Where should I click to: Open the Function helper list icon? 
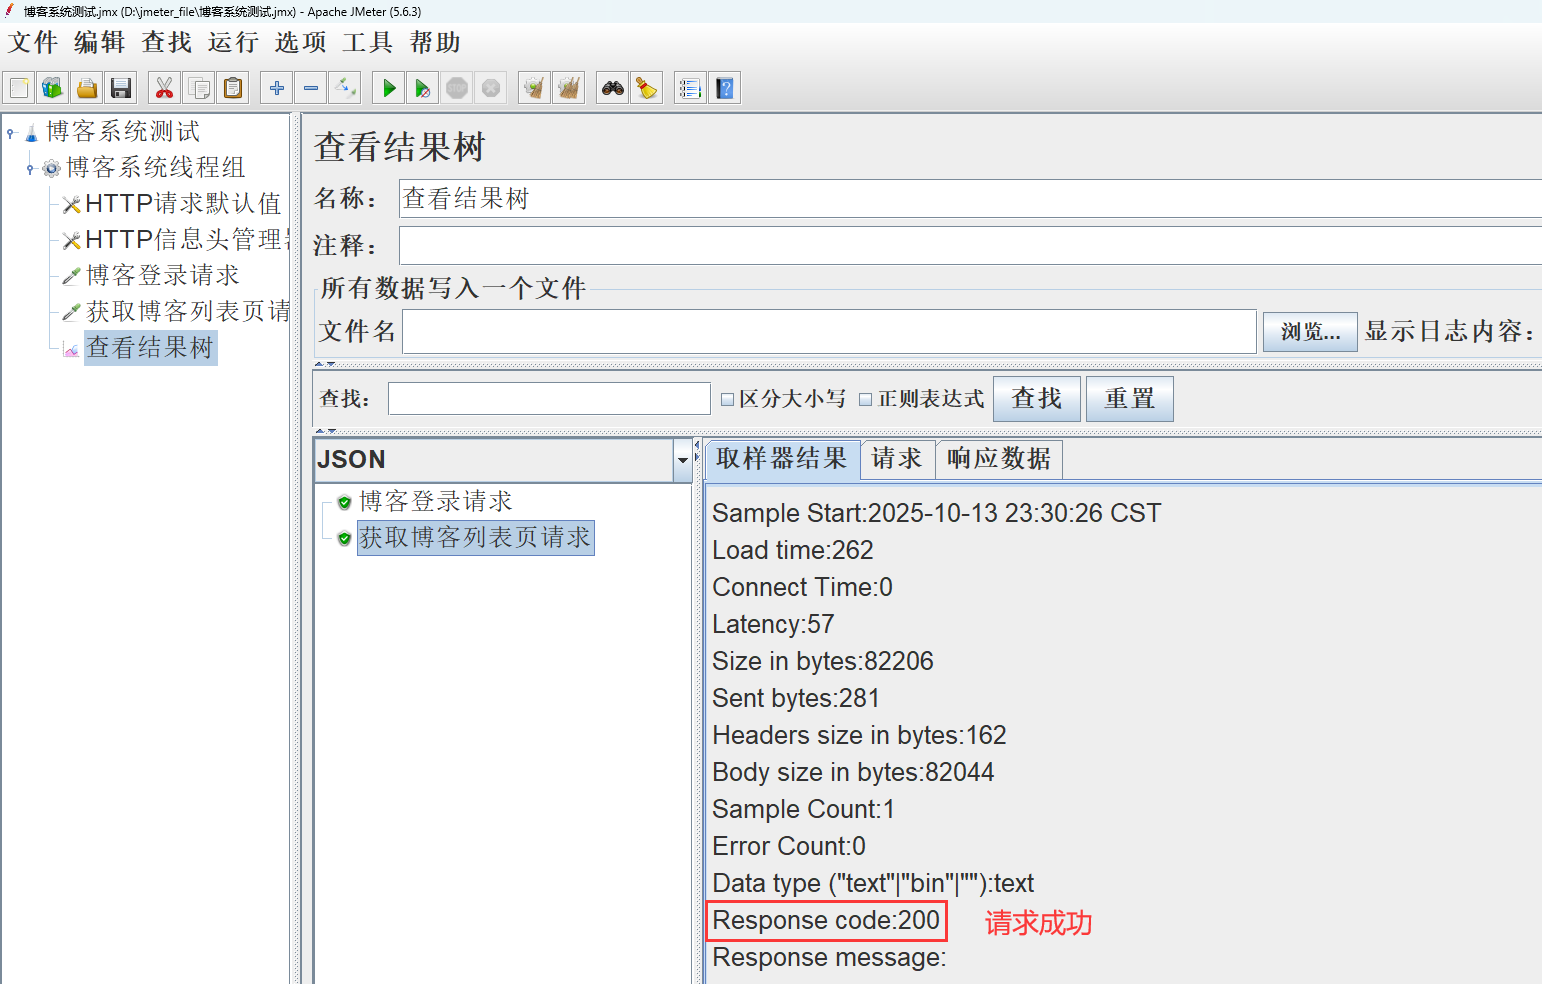click(x=691, y=88)
